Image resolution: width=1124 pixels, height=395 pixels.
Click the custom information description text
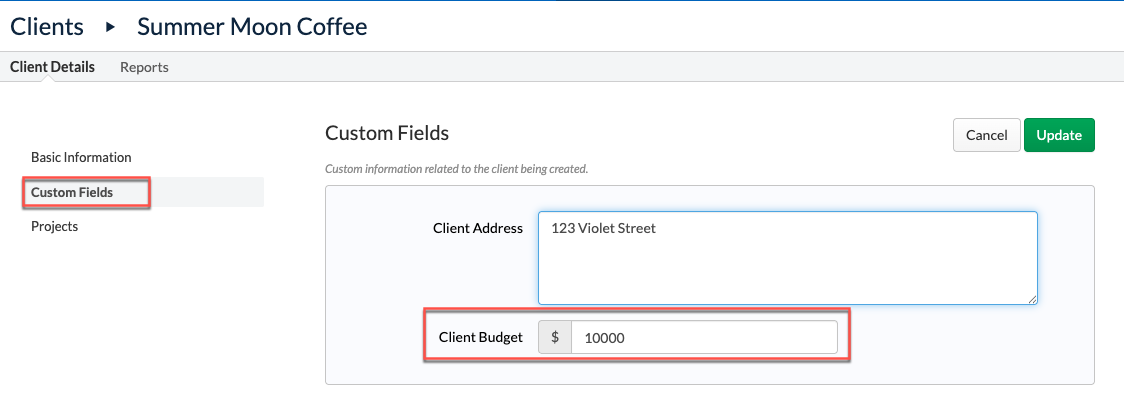(x=457, y=170)
